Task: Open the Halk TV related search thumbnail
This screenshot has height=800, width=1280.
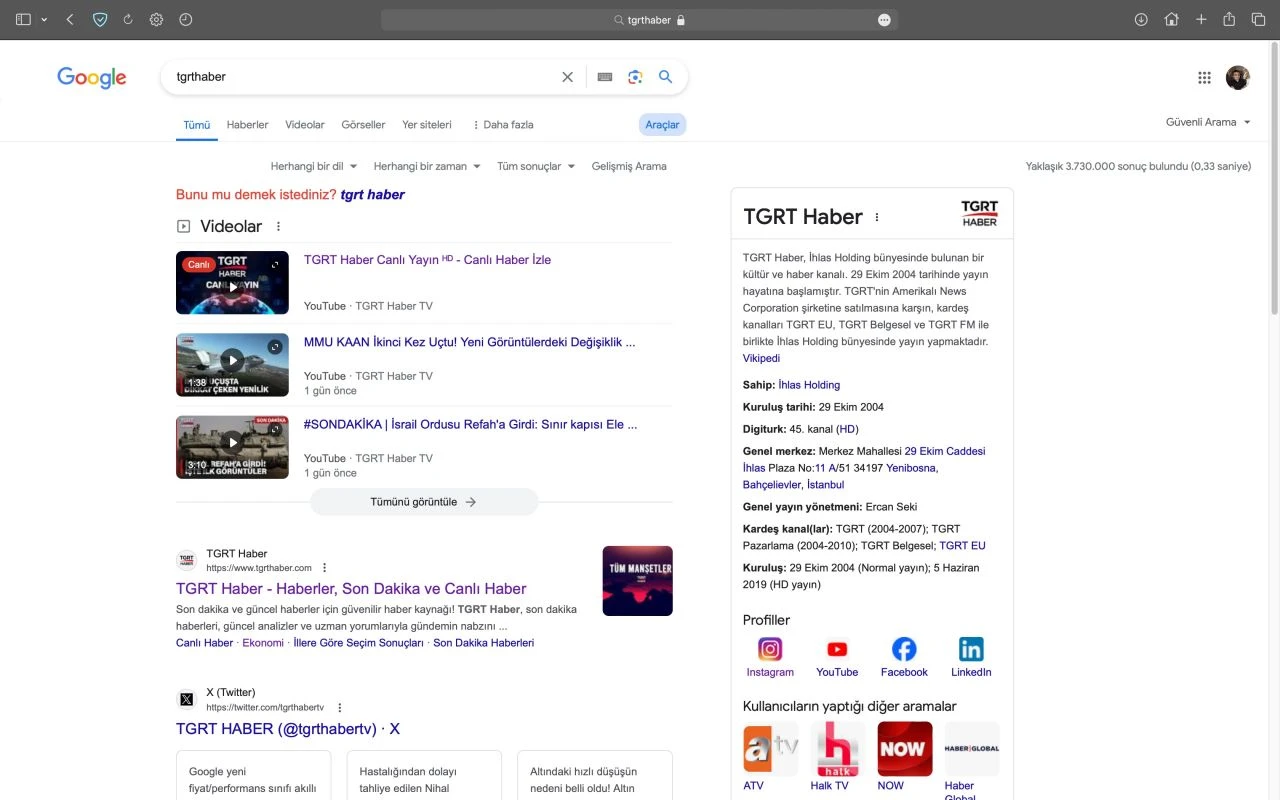Action: (837, 748)
